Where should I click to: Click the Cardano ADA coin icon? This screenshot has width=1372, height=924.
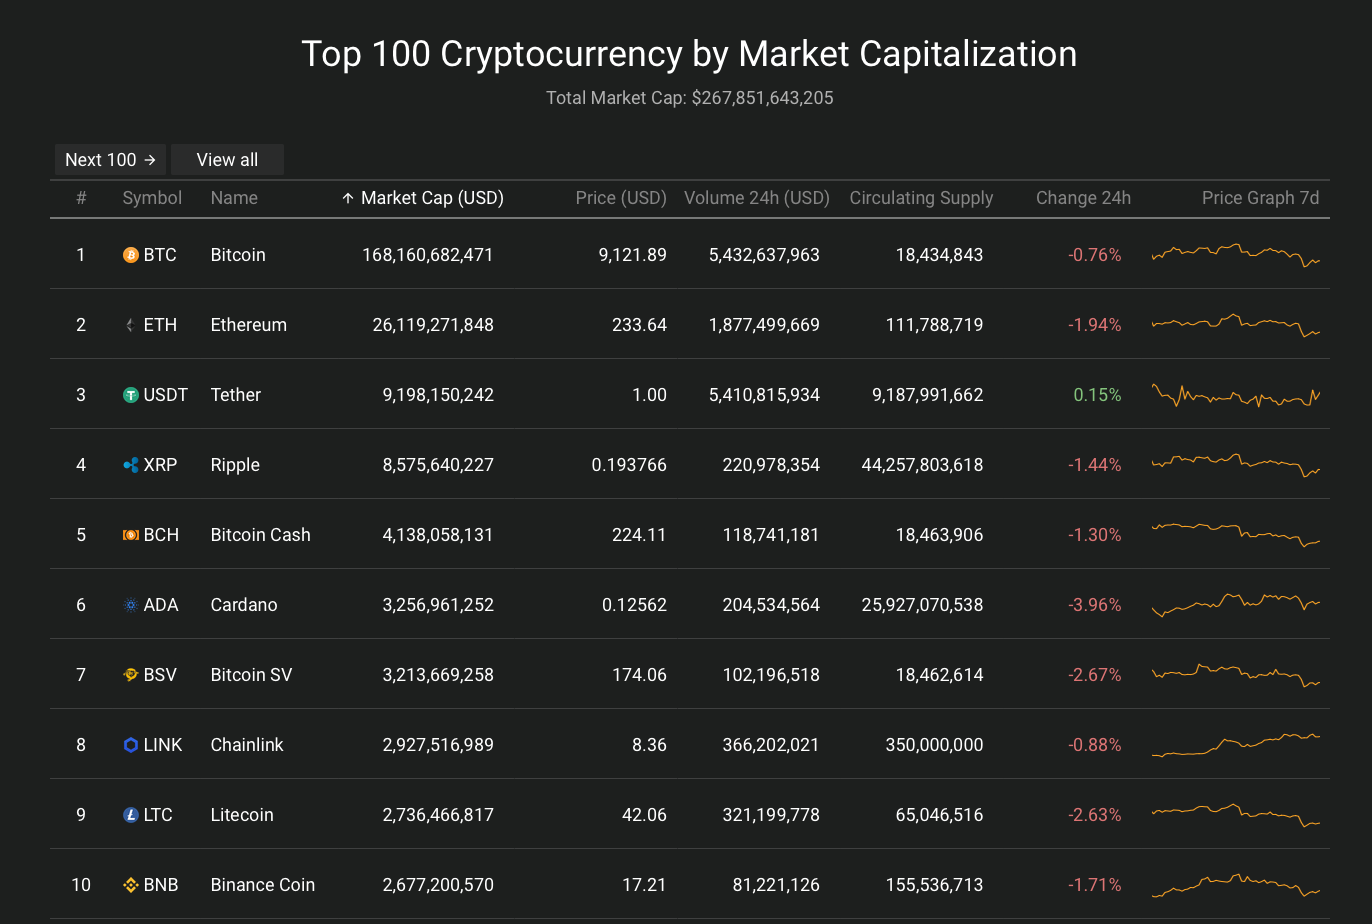pos(130,605)
